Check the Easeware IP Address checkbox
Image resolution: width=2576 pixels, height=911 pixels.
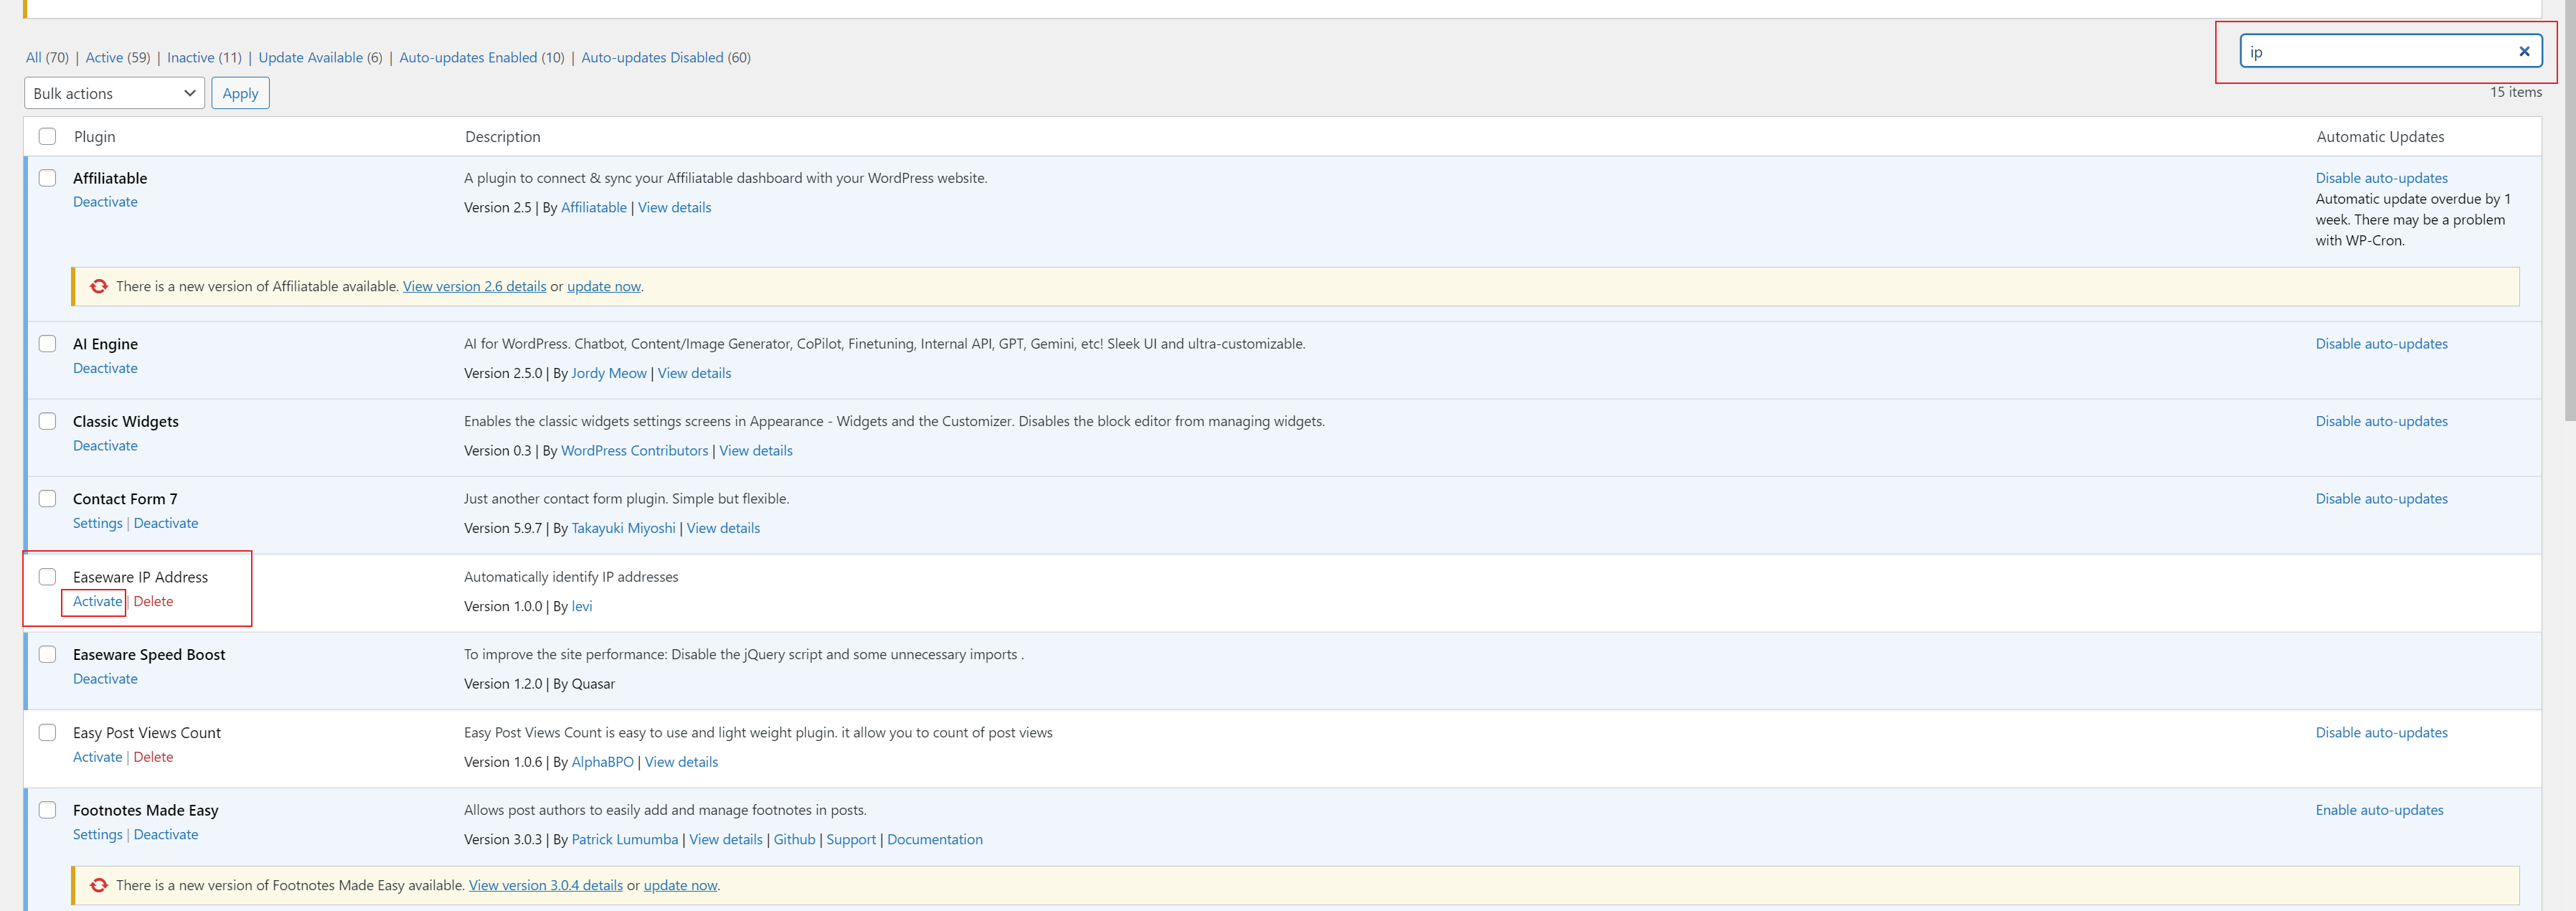tap(47, 577)
